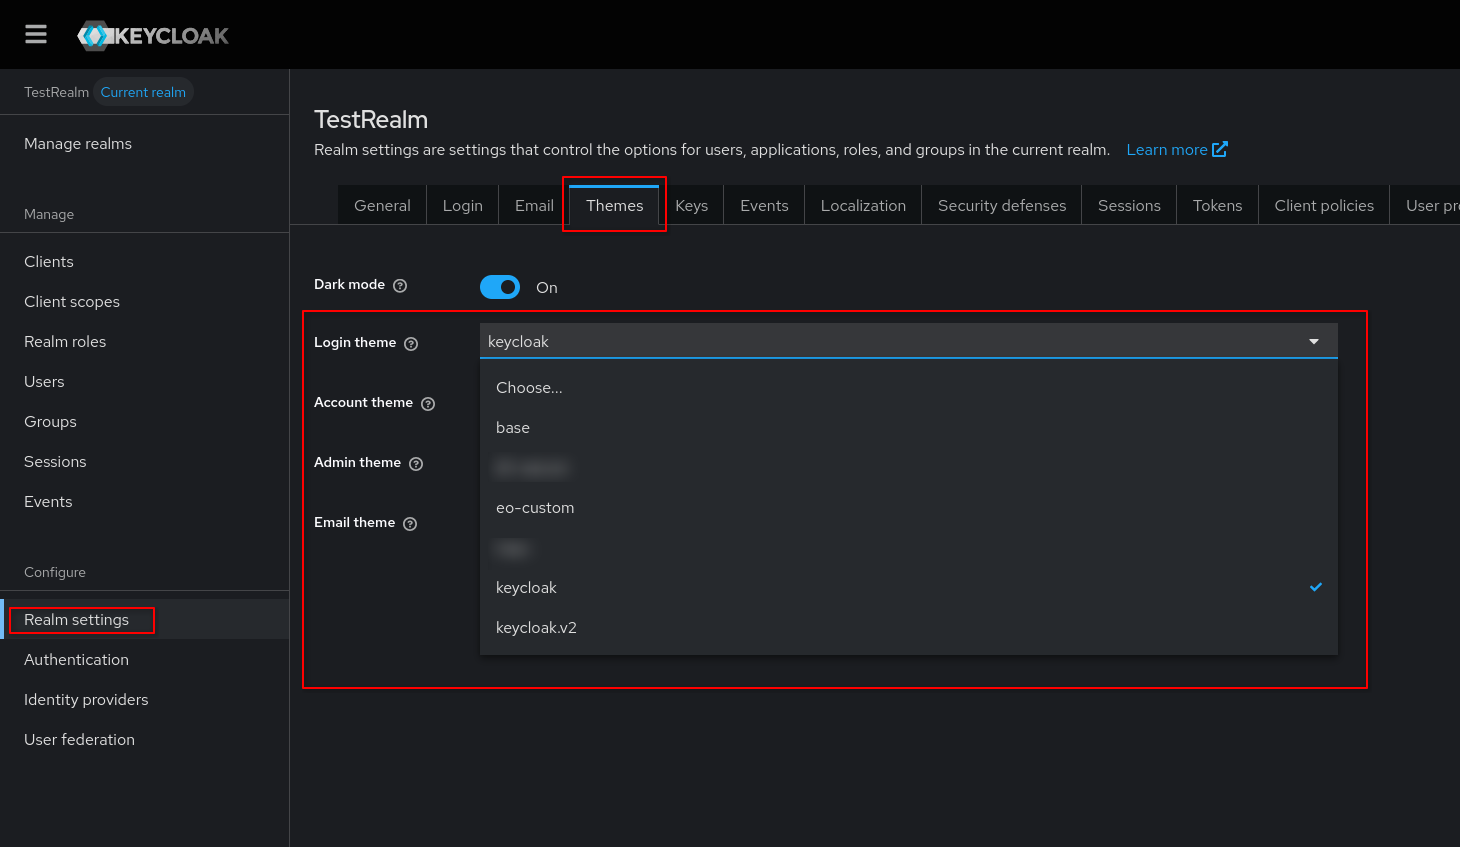
Task: Switch to the Tokens tab
Action: [x=1217, y=205]
